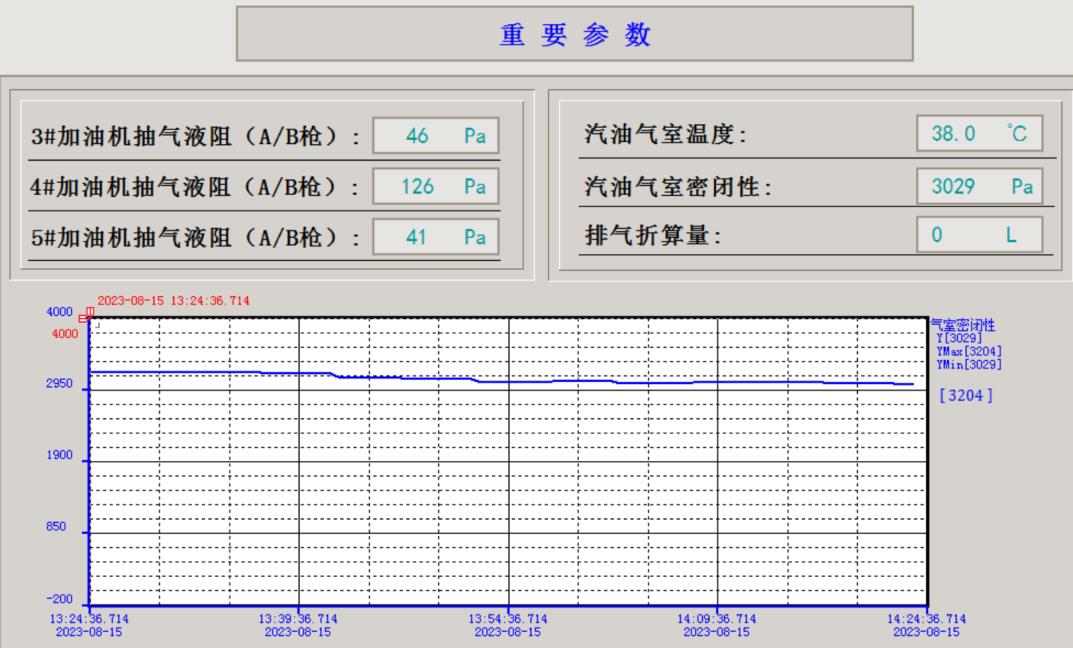
Task: Click the 1900 y-axis label
Action: (x=60, y=455)
